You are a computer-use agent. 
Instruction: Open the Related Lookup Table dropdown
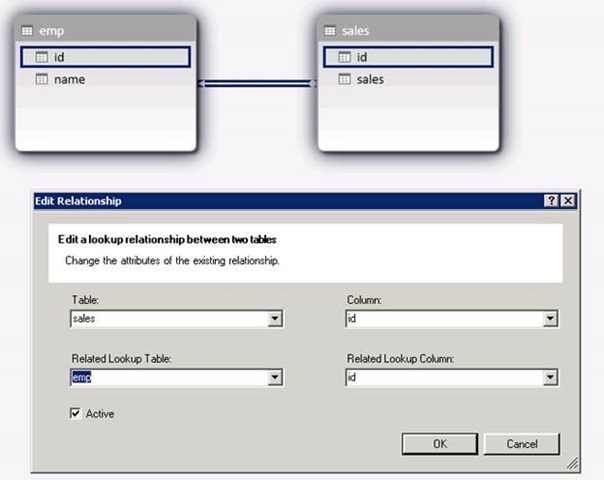click(x=275, y=378)
